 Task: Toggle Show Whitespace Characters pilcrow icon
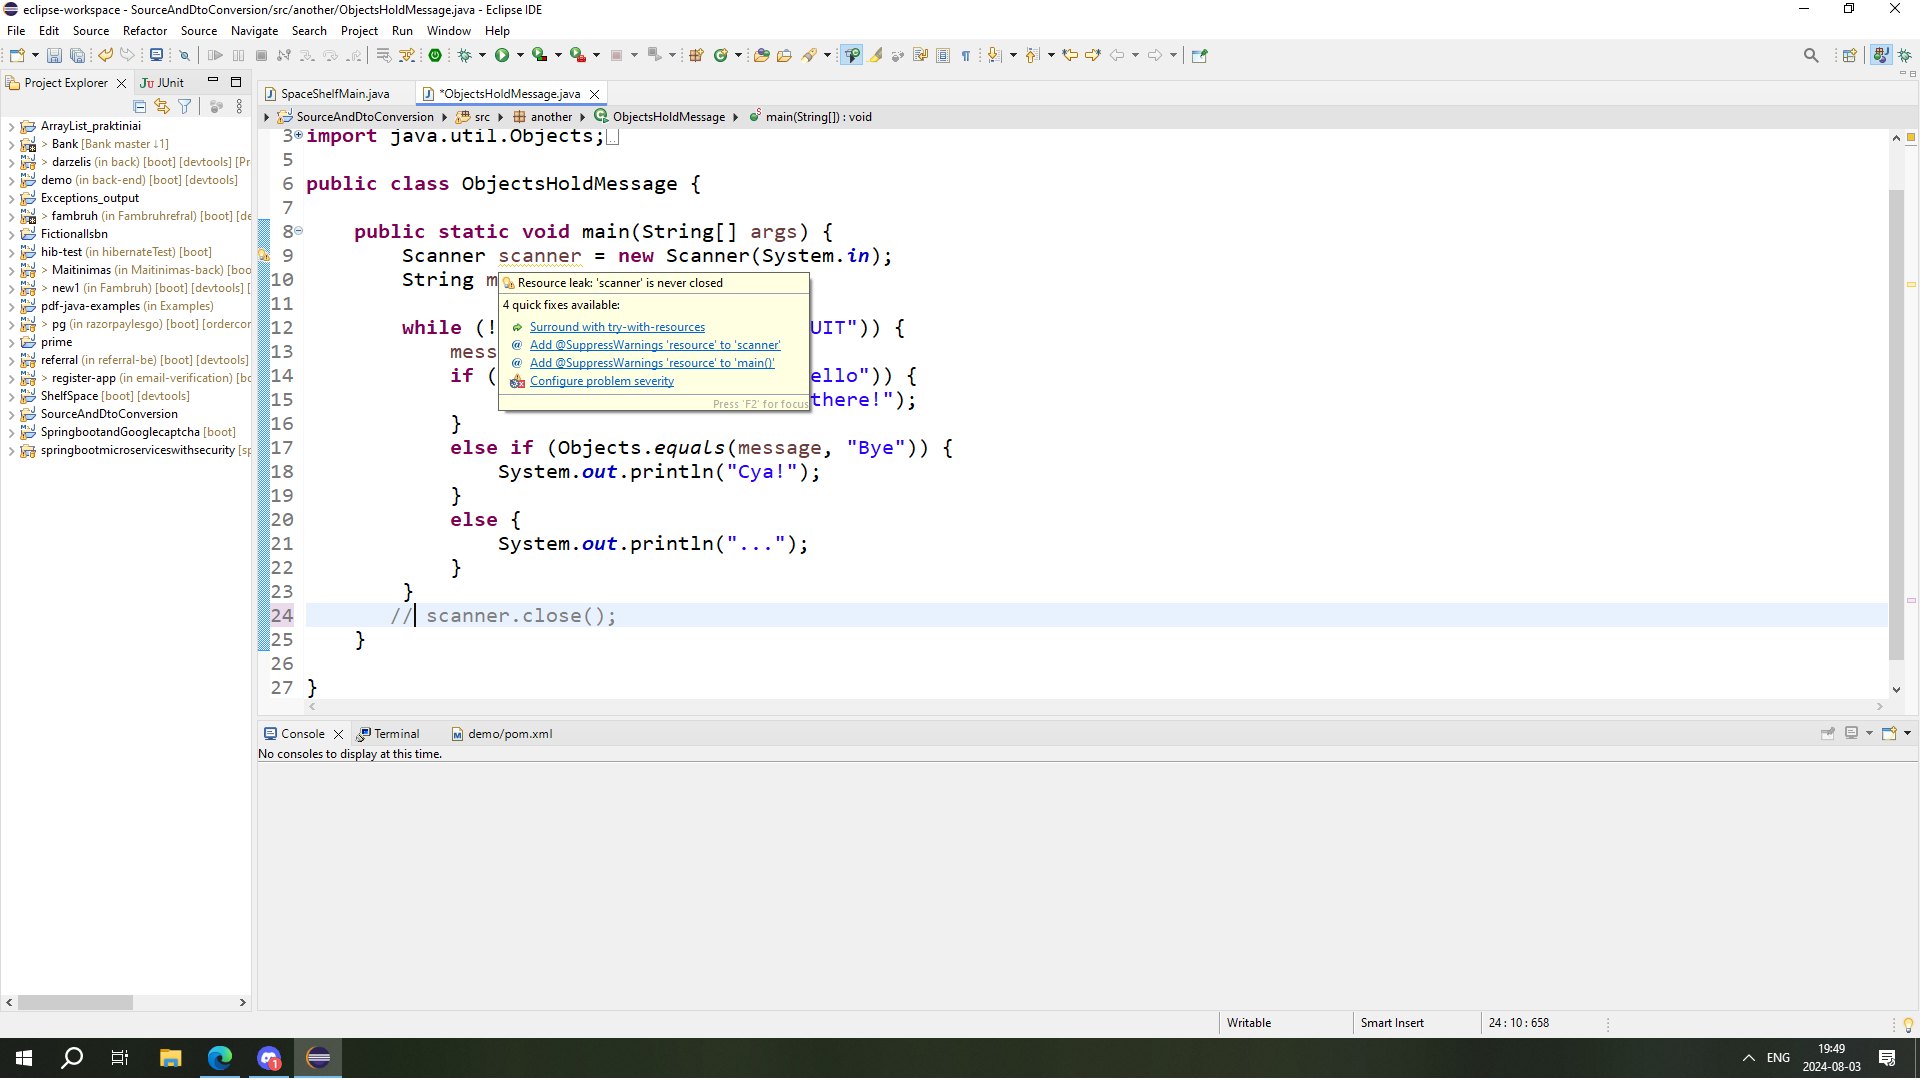point(966,56)
